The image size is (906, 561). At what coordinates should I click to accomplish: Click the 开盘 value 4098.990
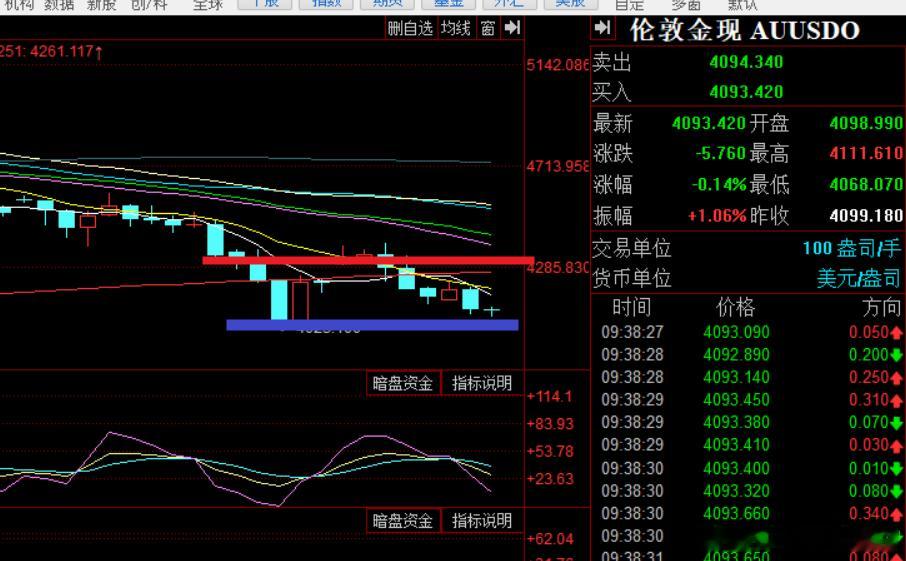[x=866, y=123]
